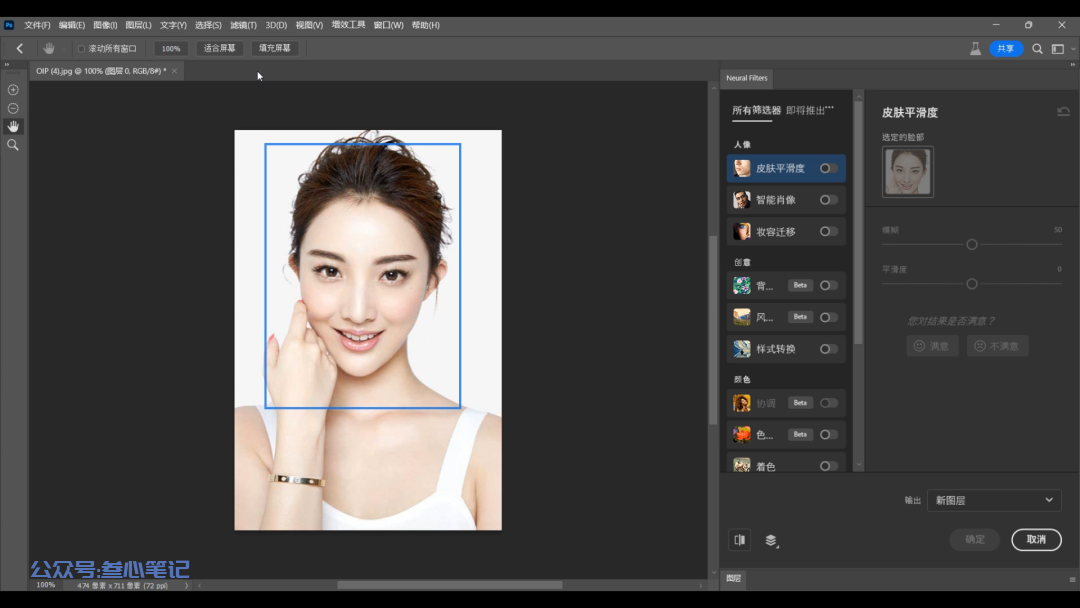Viewport: 1080px width, 608px height.
Task: Open the 帮助(H) menu
Action: tap(426, 25)
